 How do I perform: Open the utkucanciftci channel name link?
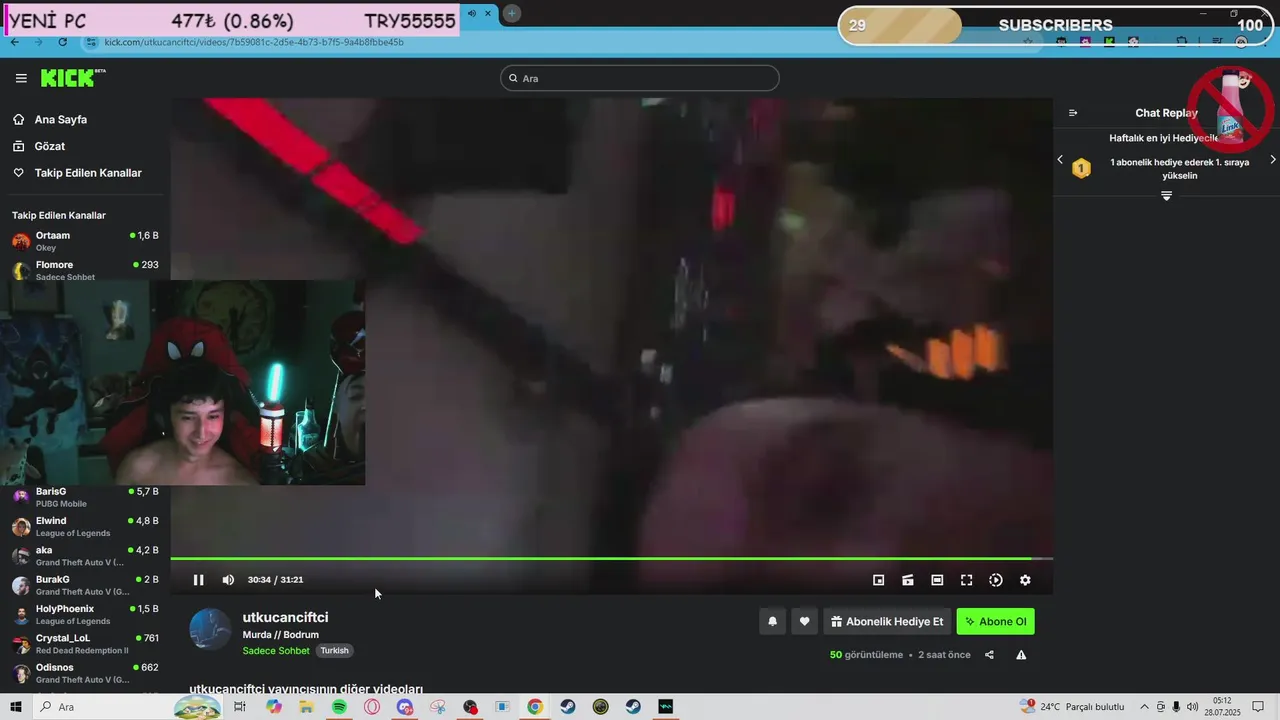click(285, 617)
